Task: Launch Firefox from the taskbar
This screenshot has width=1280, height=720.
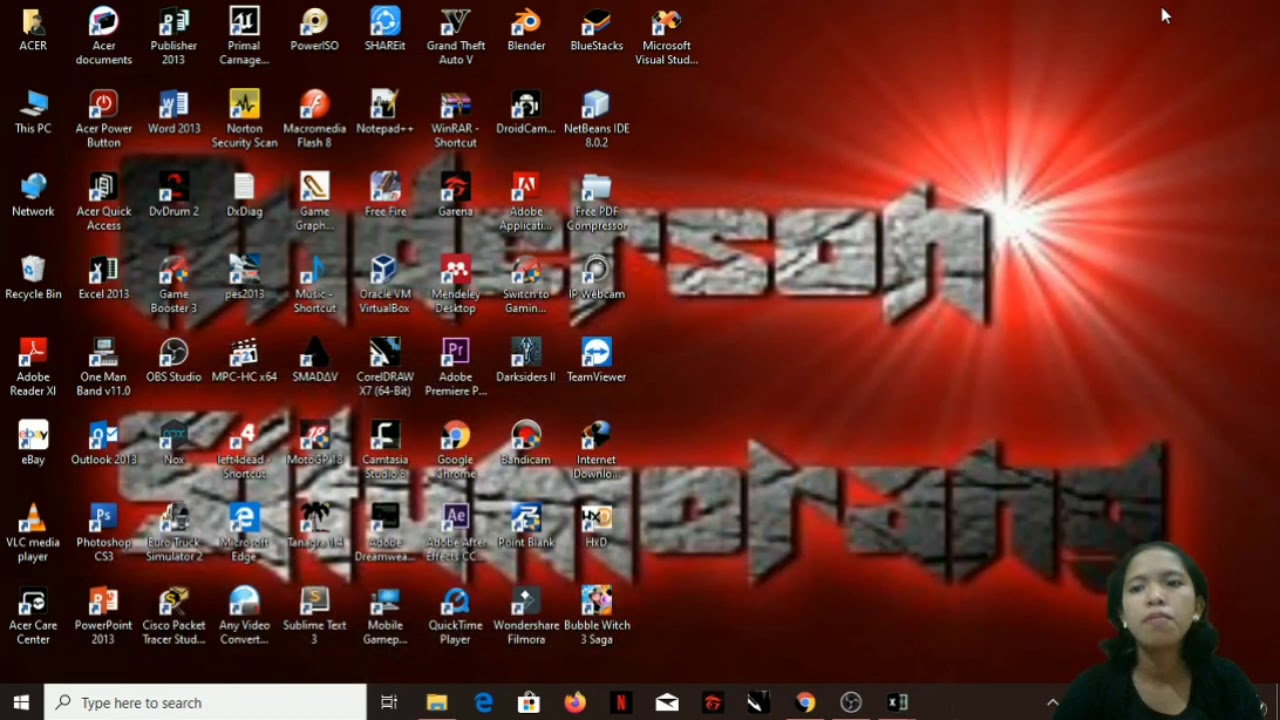Action: click(575, 702)
